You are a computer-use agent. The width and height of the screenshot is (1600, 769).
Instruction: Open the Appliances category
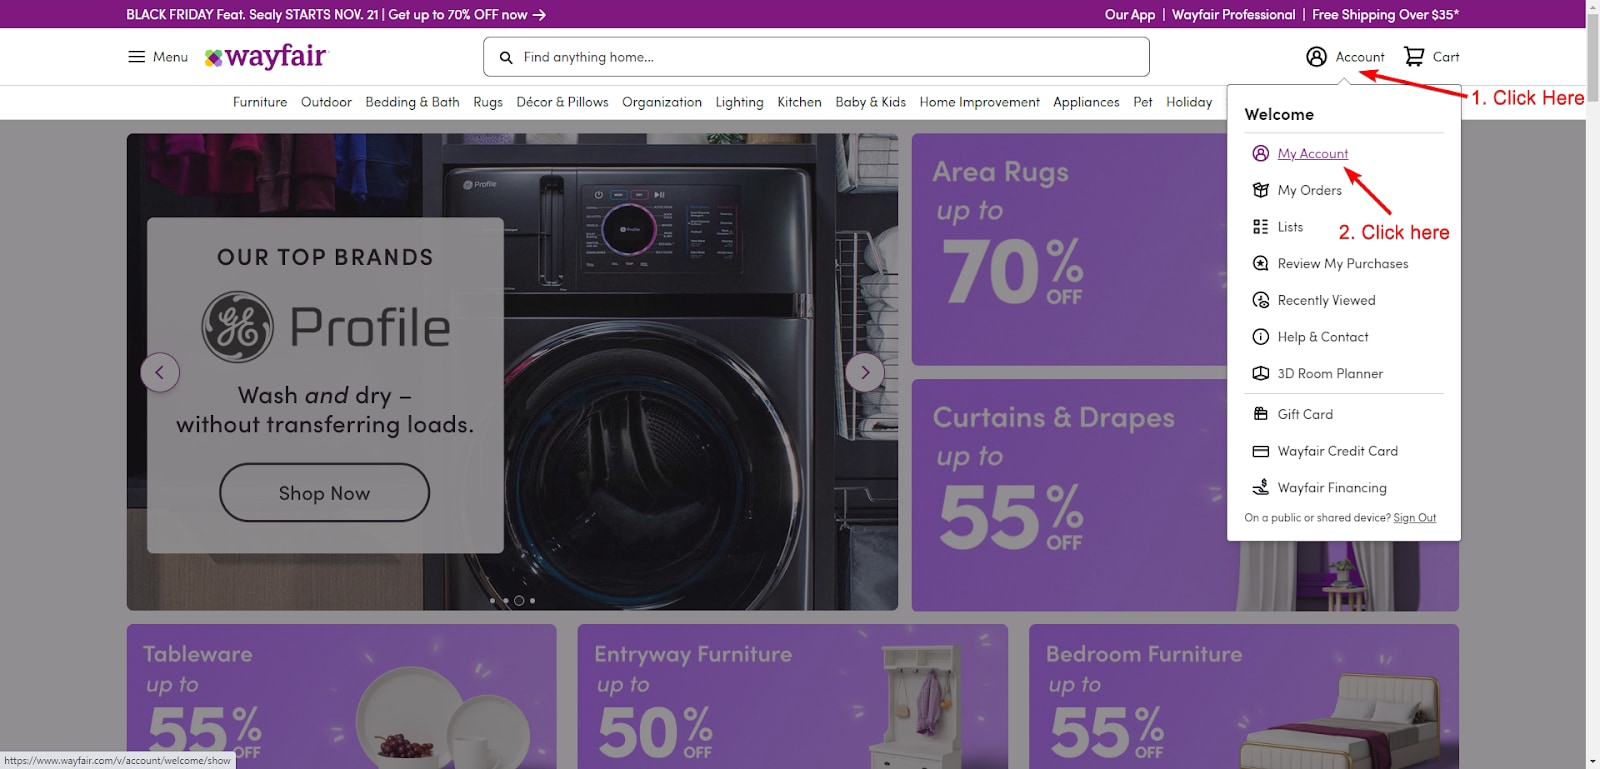(1086, 102)
